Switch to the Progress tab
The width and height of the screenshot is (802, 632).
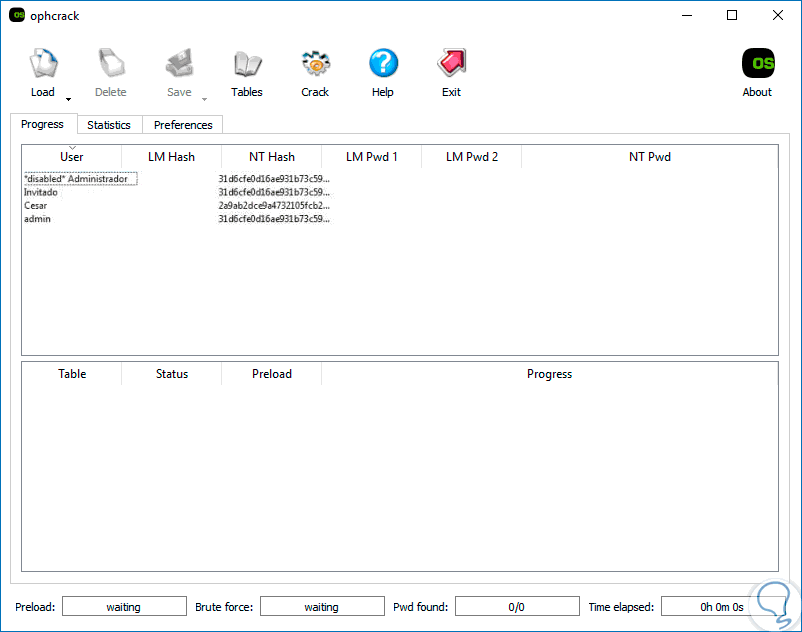[x=42, y=124]
